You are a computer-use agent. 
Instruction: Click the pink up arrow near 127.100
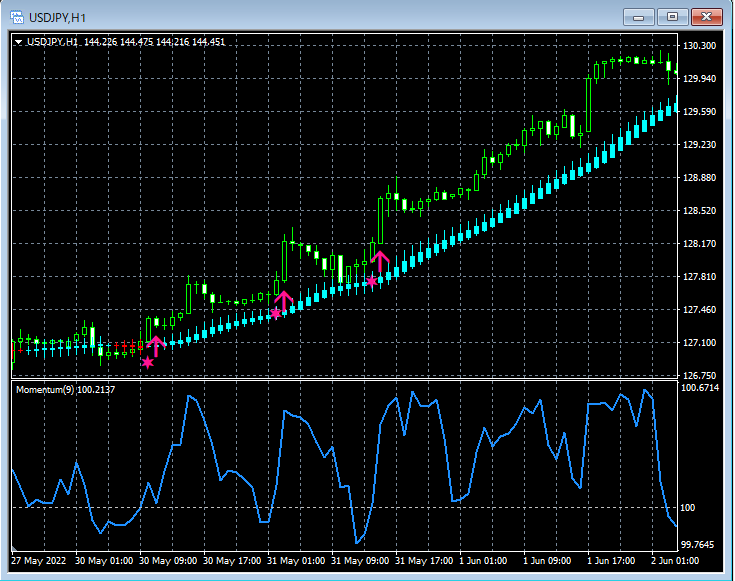pyautogui.click(x=156, y=347)
